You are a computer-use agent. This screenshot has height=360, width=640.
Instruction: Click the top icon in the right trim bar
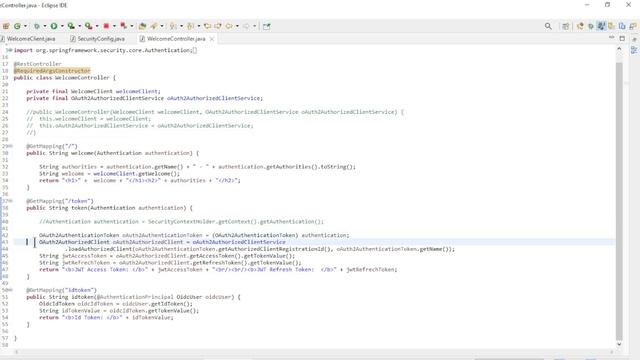click(634, 40)
